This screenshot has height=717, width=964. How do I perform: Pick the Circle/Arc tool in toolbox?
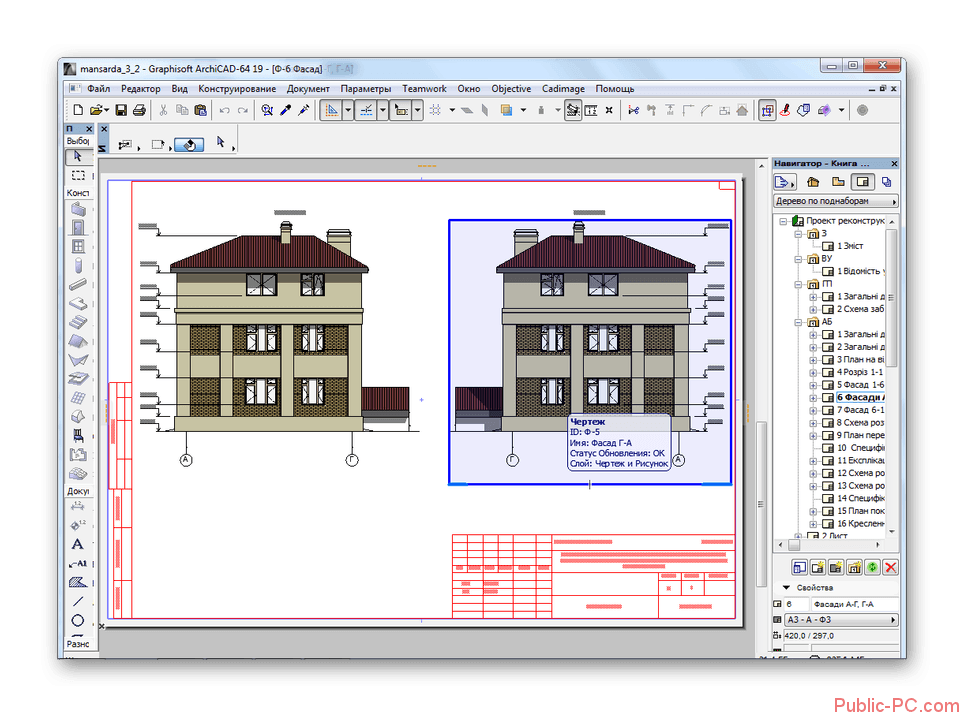tap(77, 620)
